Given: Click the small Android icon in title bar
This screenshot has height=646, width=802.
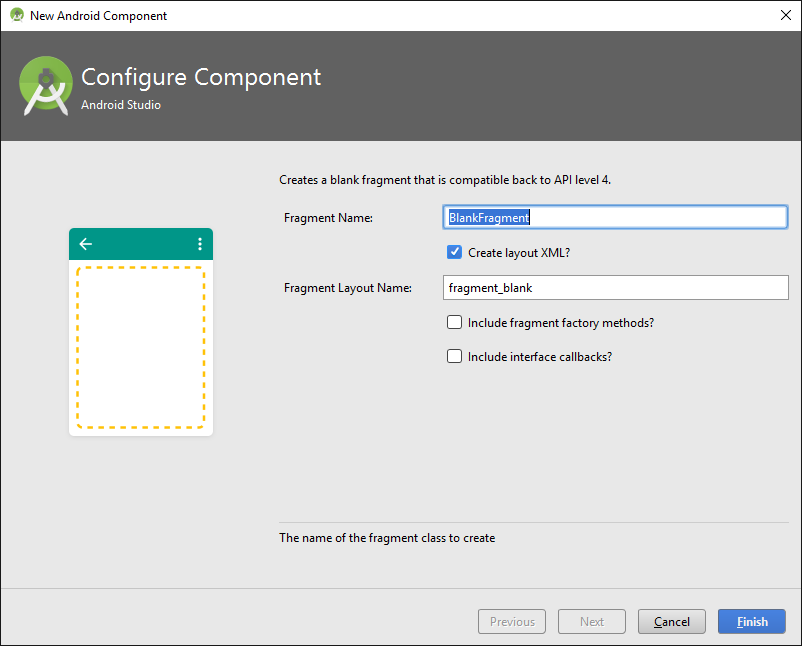Looking at the screenshot, I should (16, 16).
